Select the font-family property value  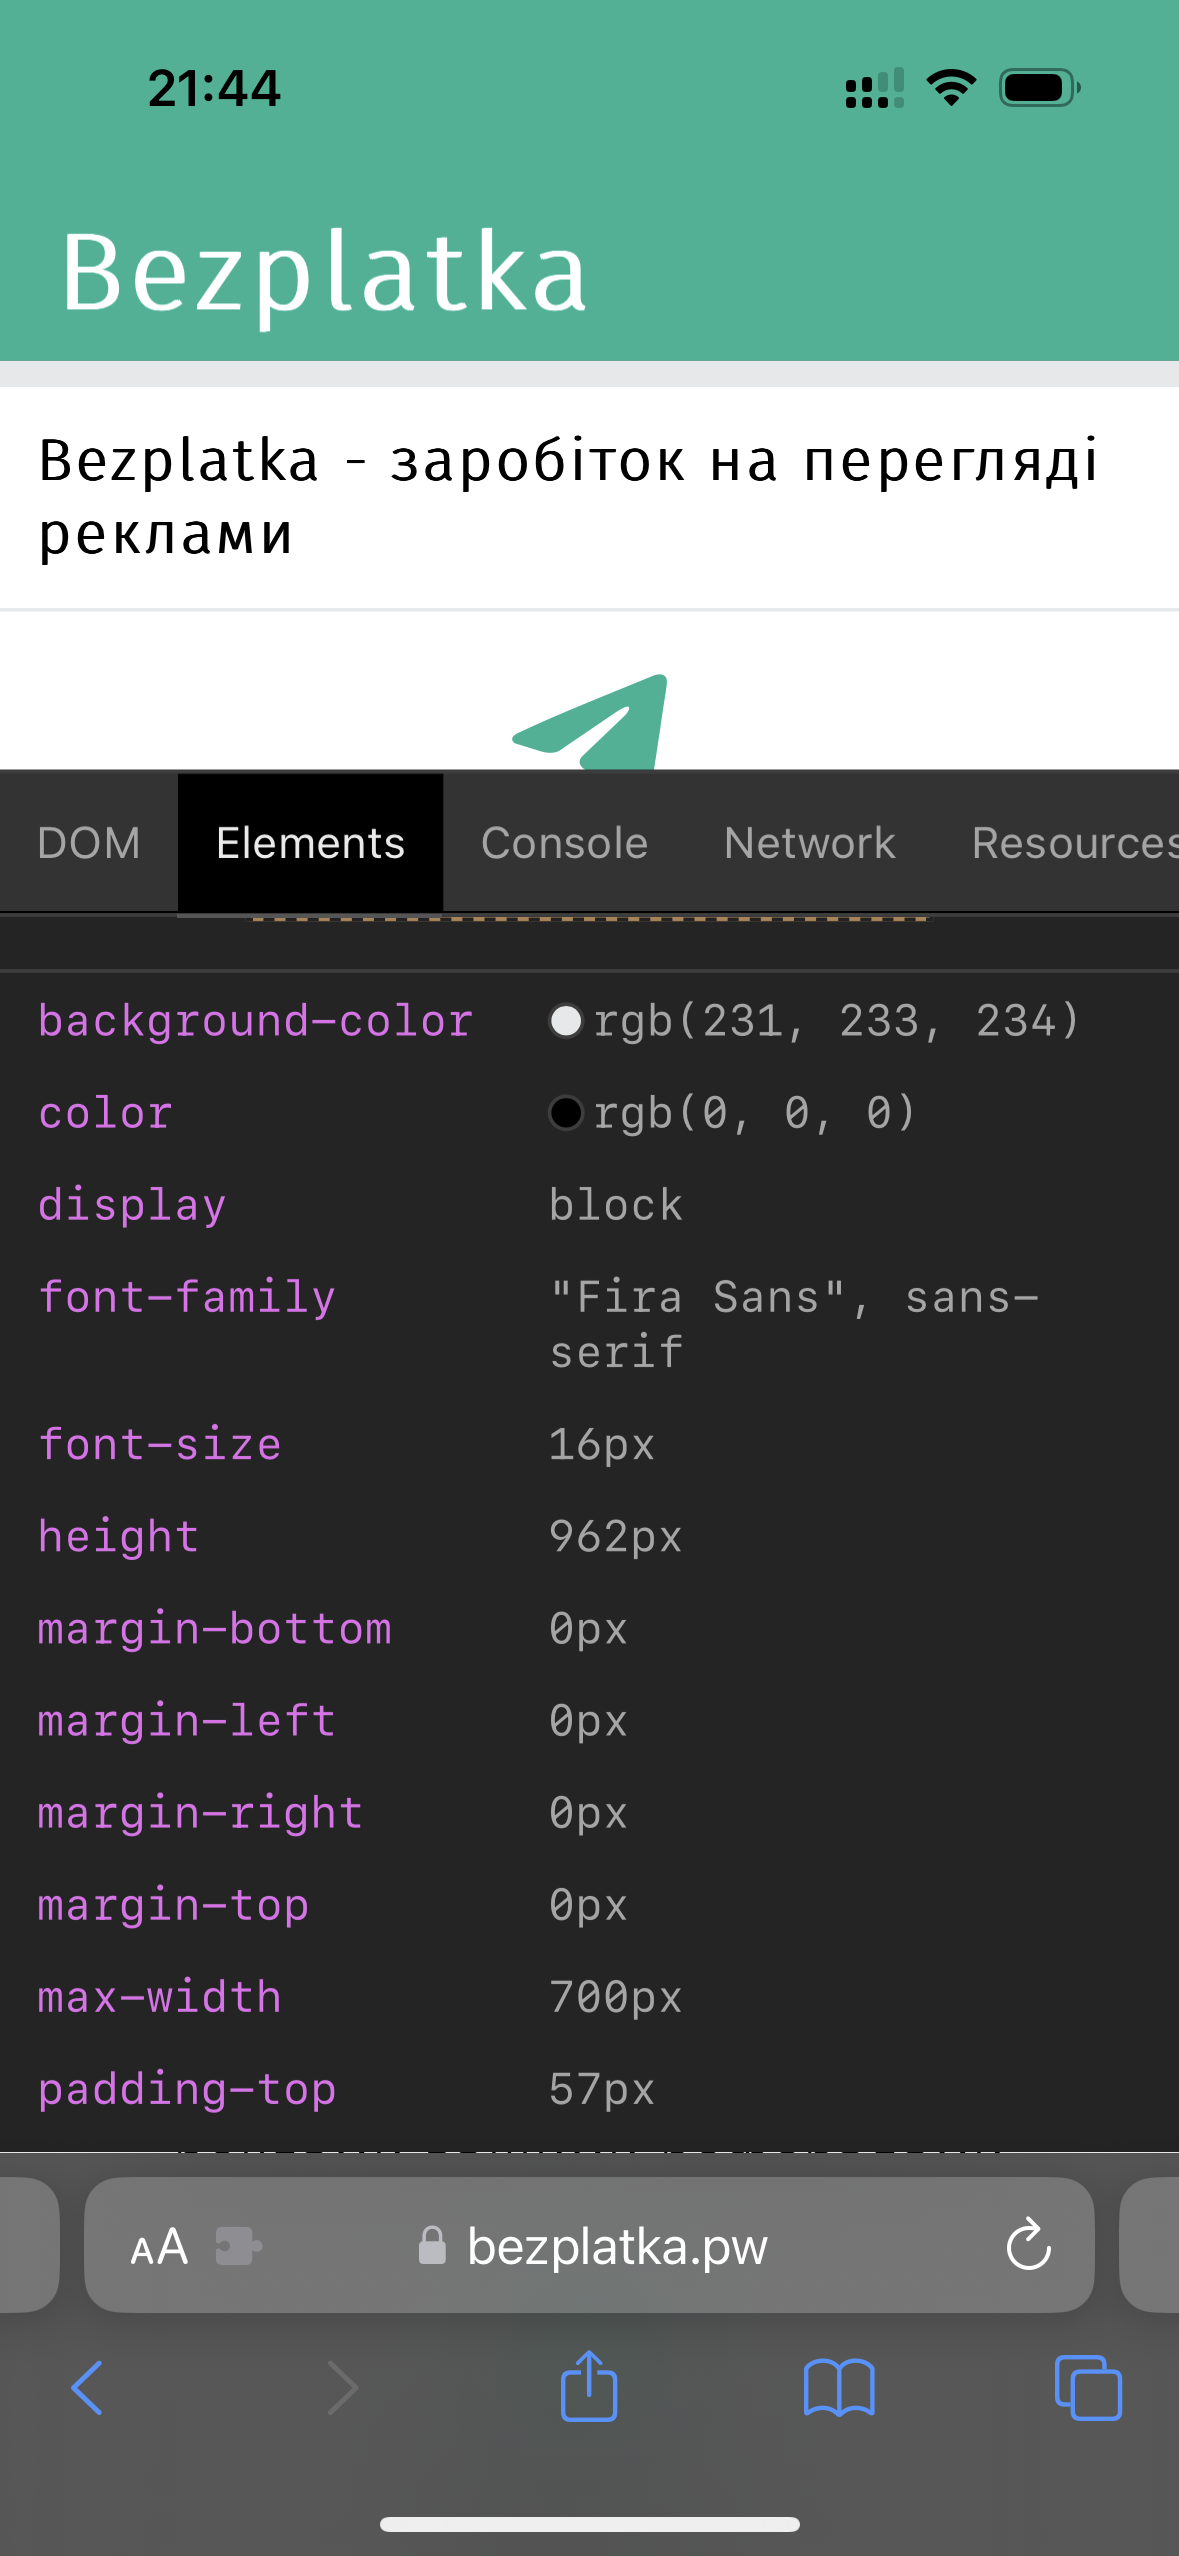(x=794, y=1324)
